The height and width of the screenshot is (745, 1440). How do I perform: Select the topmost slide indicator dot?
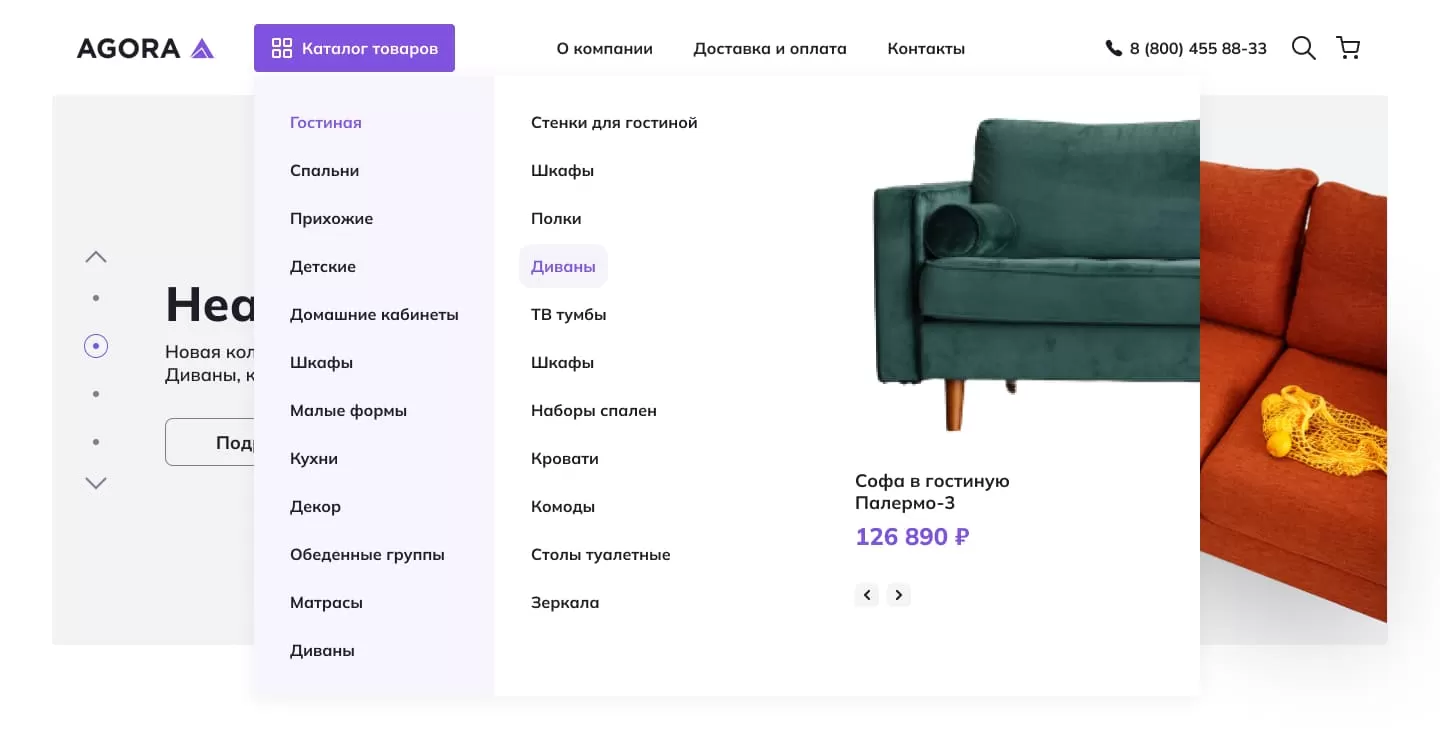point(96,297)
